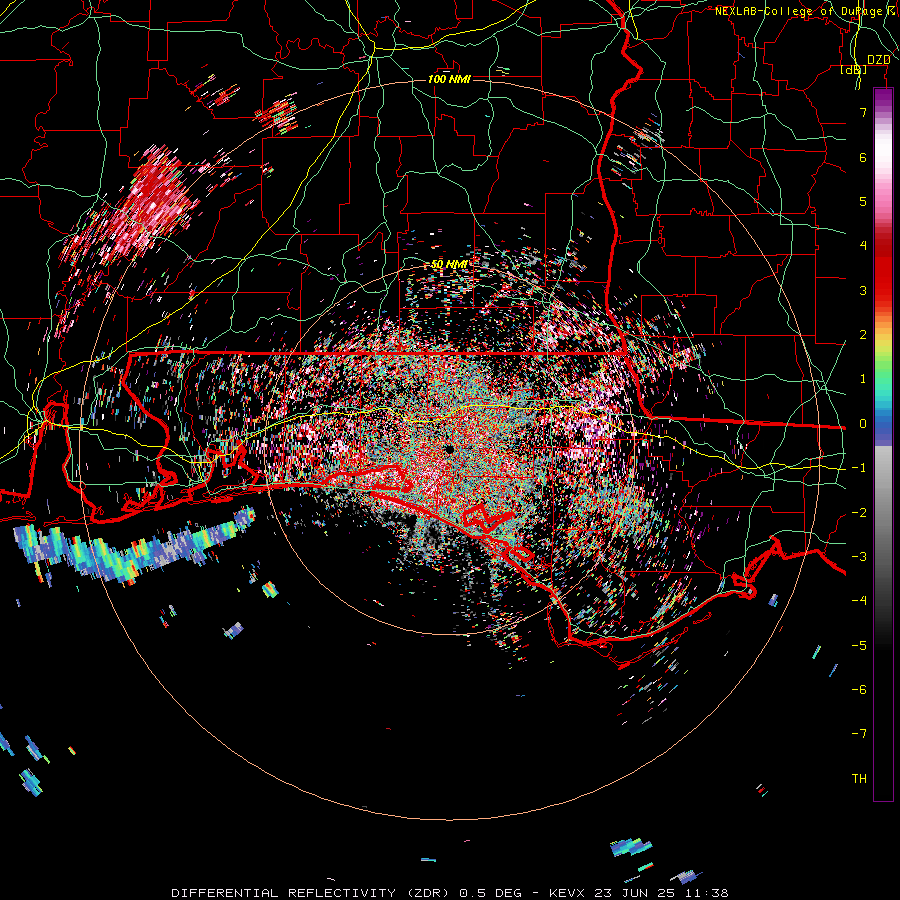Click the TH label at scale bottom
The width and height of the screenshot is (900, 900).
tap(859, 779)
